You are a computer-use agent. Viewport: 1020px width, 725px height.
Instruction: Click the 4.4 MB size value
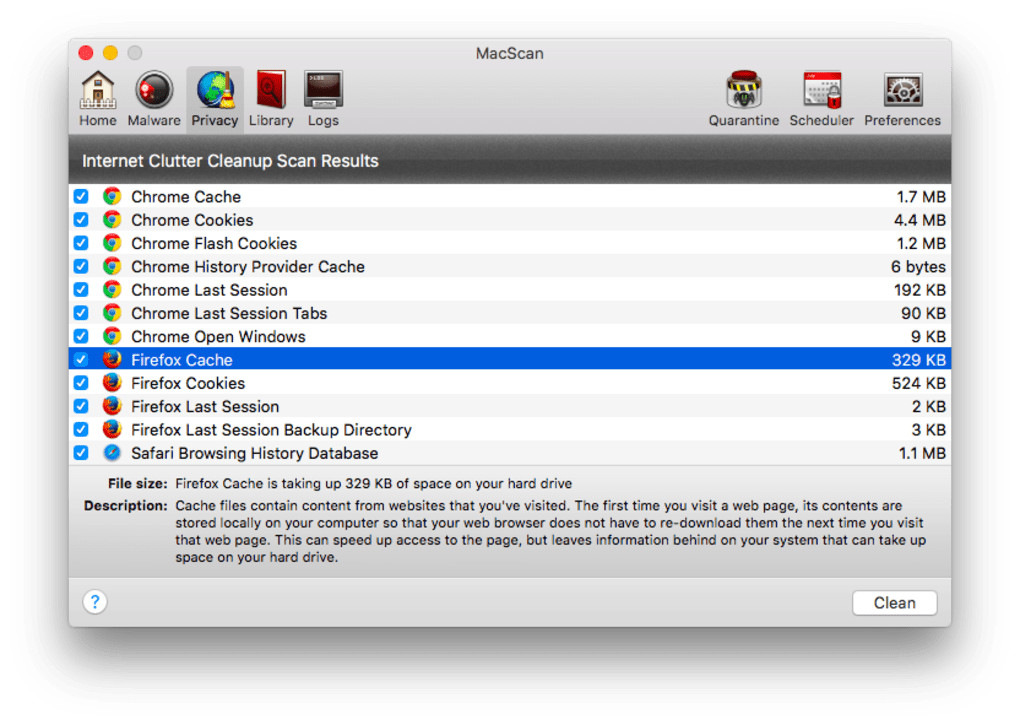pos(919,220)
